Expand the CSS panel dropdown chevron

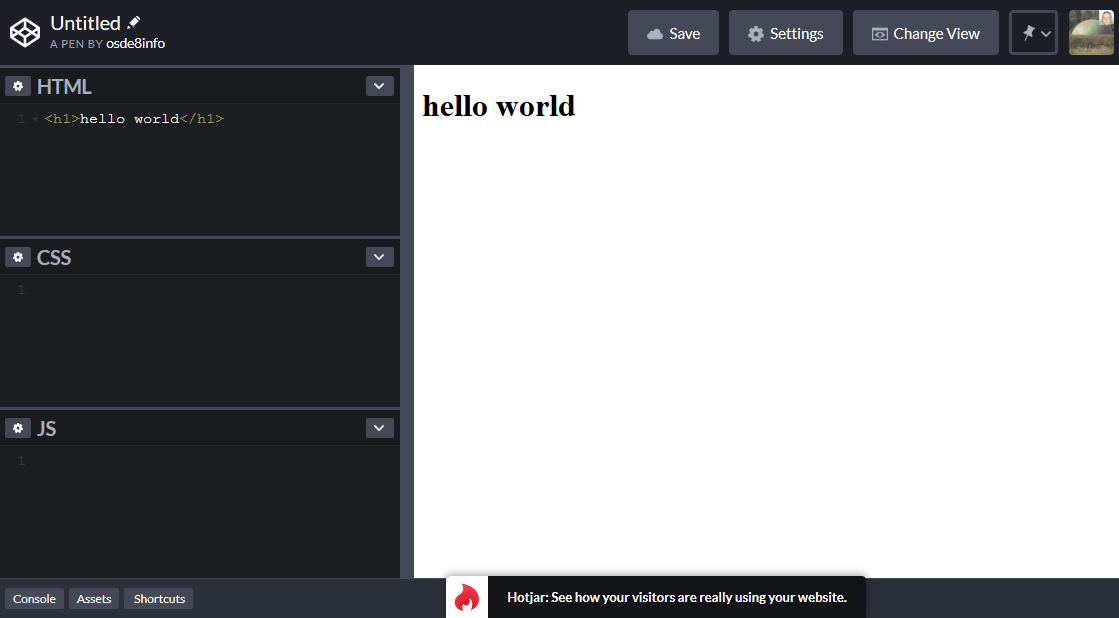(x=379, y=257)
